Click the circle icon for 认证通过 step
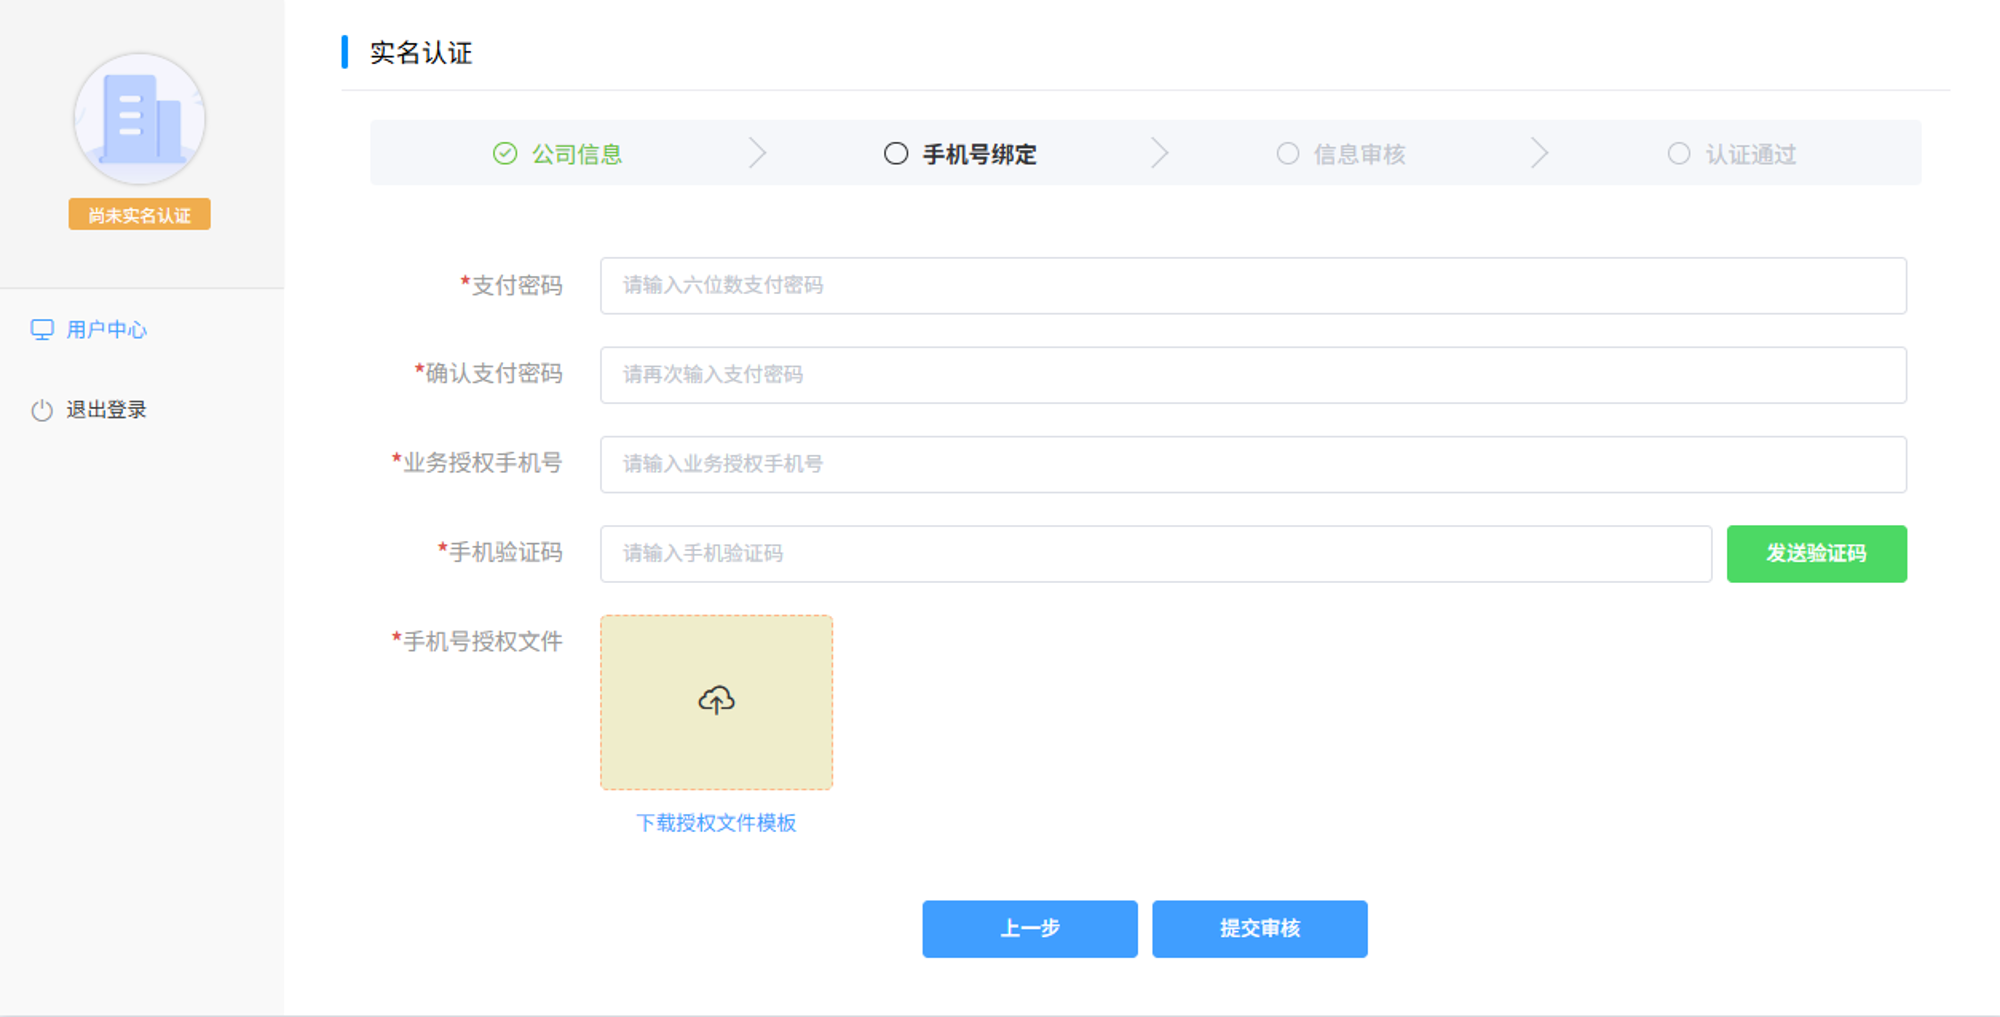Viewport: 2000px width, 1017px height. [x=1679, y=154]
